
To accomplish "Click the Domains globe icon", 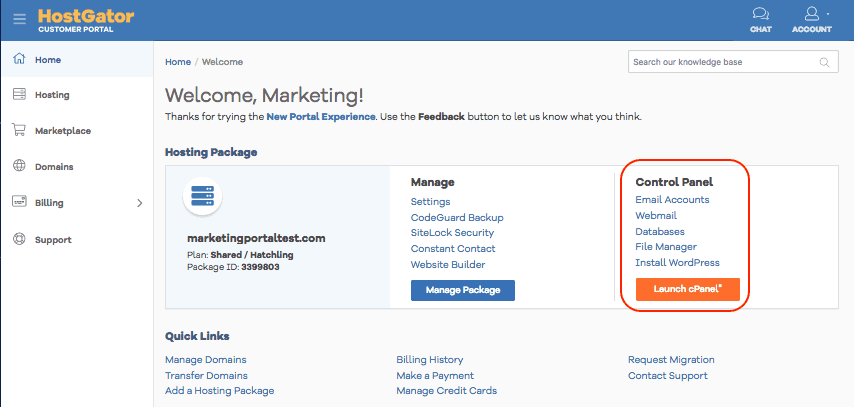I will pos(19,166).
